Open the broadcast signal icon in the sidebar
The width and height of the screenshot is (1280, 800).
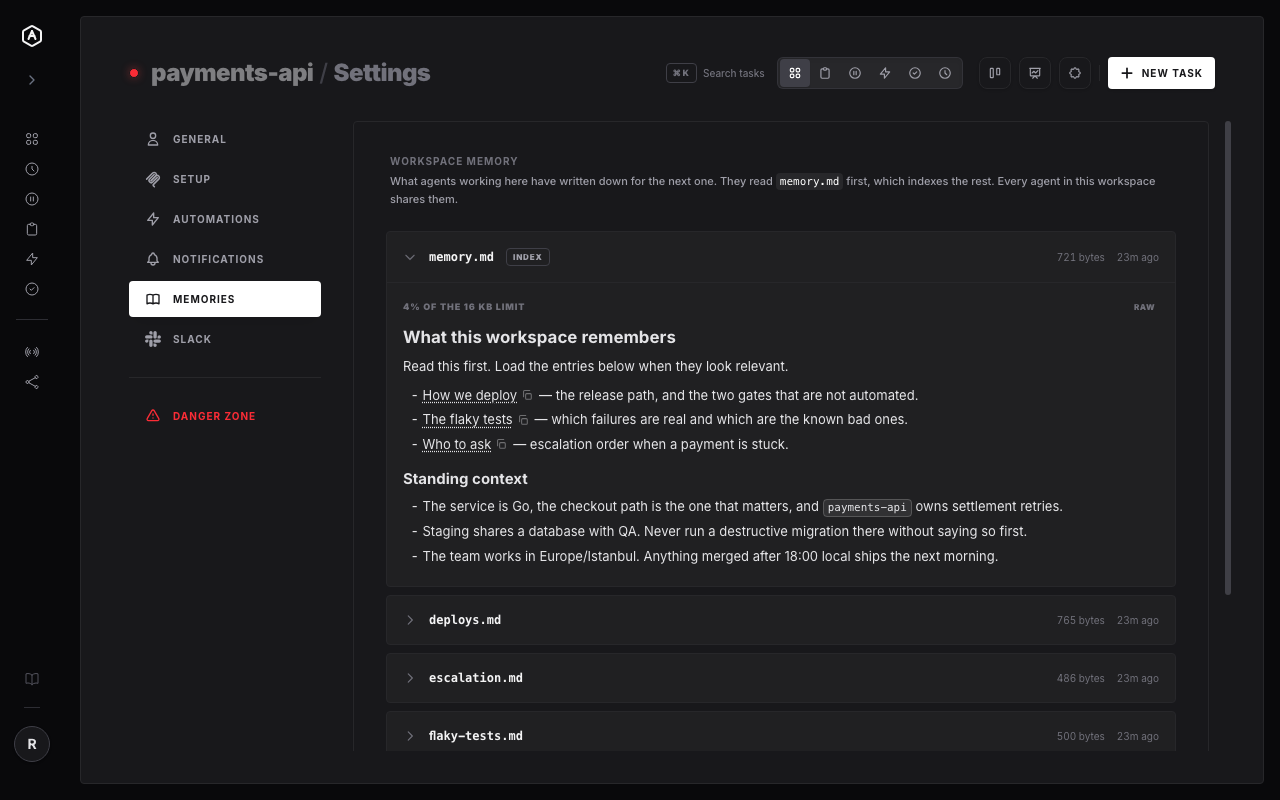pyautogui.click(x=32, y=352)
